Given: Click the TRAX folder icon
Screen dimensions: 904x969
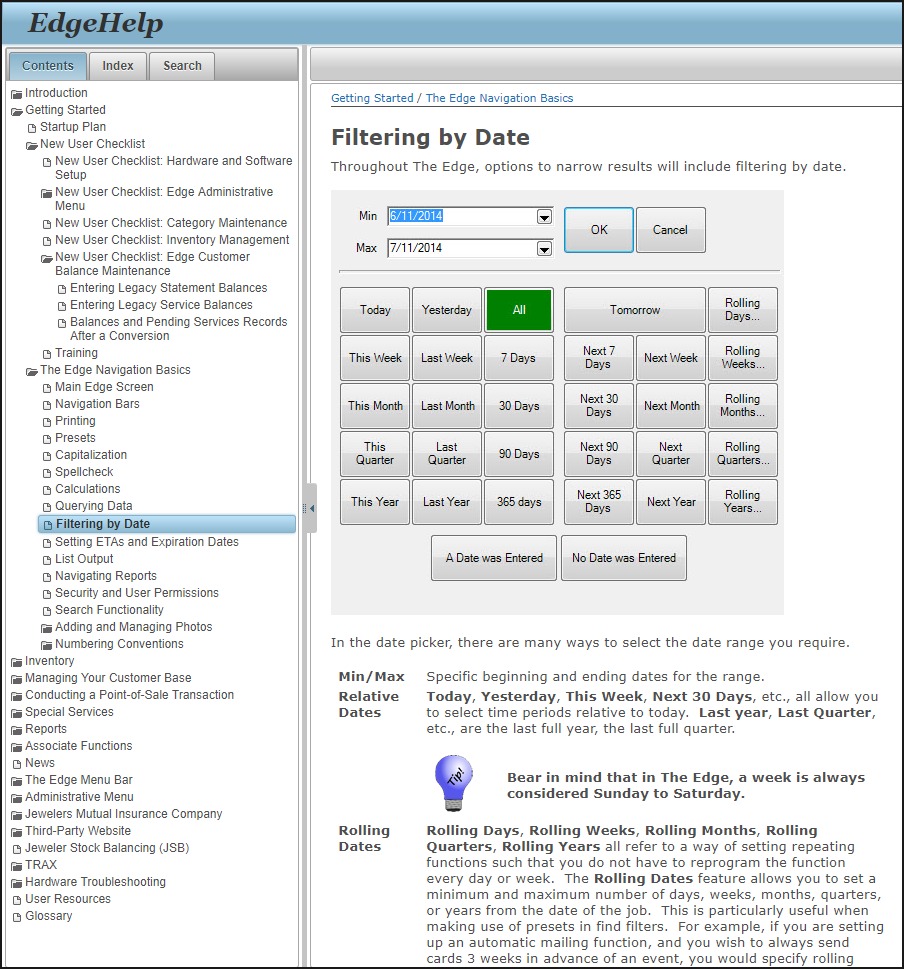Looking at the screenshot, I should tap(17, 866).
